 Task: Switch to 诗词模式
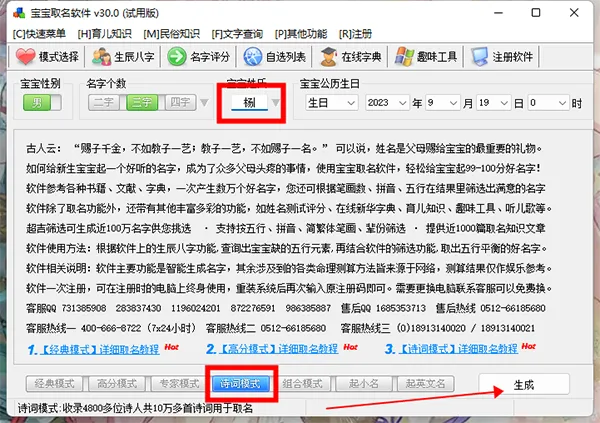pyautogui.click(x=241, y=384)
